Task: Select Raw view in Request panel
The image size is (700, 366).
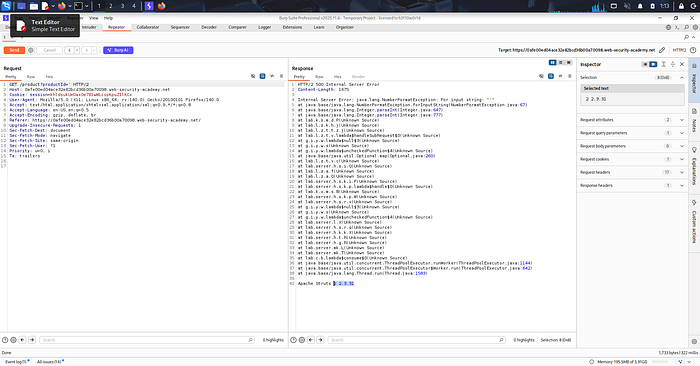Action: click(31, 77)
